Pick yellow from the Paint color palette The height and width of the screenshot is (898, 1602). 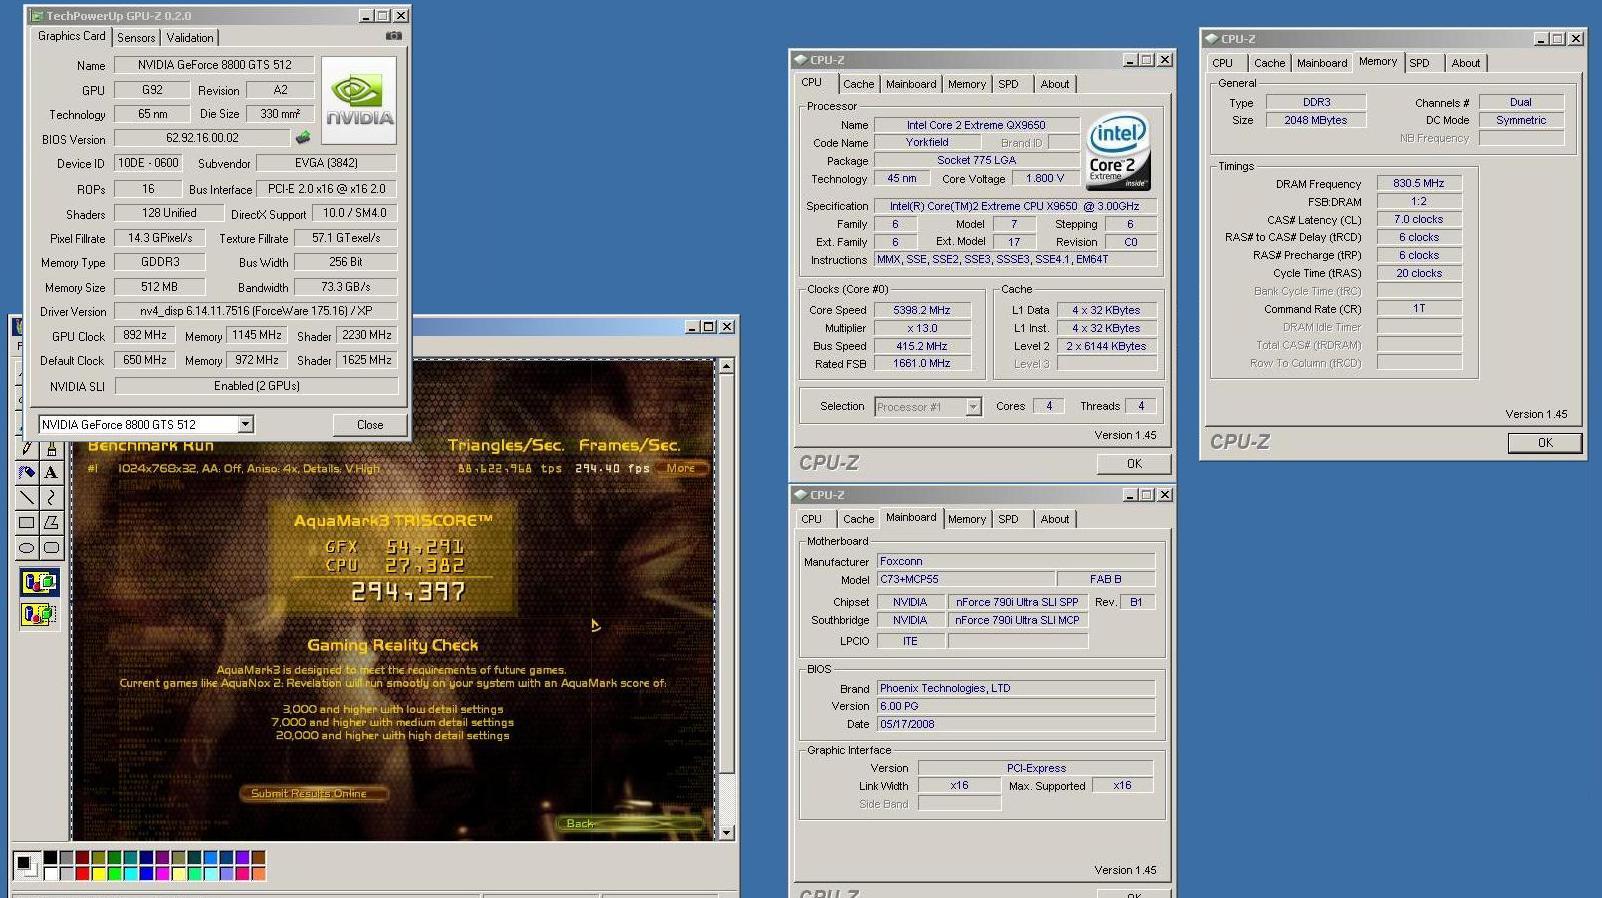tap(99, 874)
